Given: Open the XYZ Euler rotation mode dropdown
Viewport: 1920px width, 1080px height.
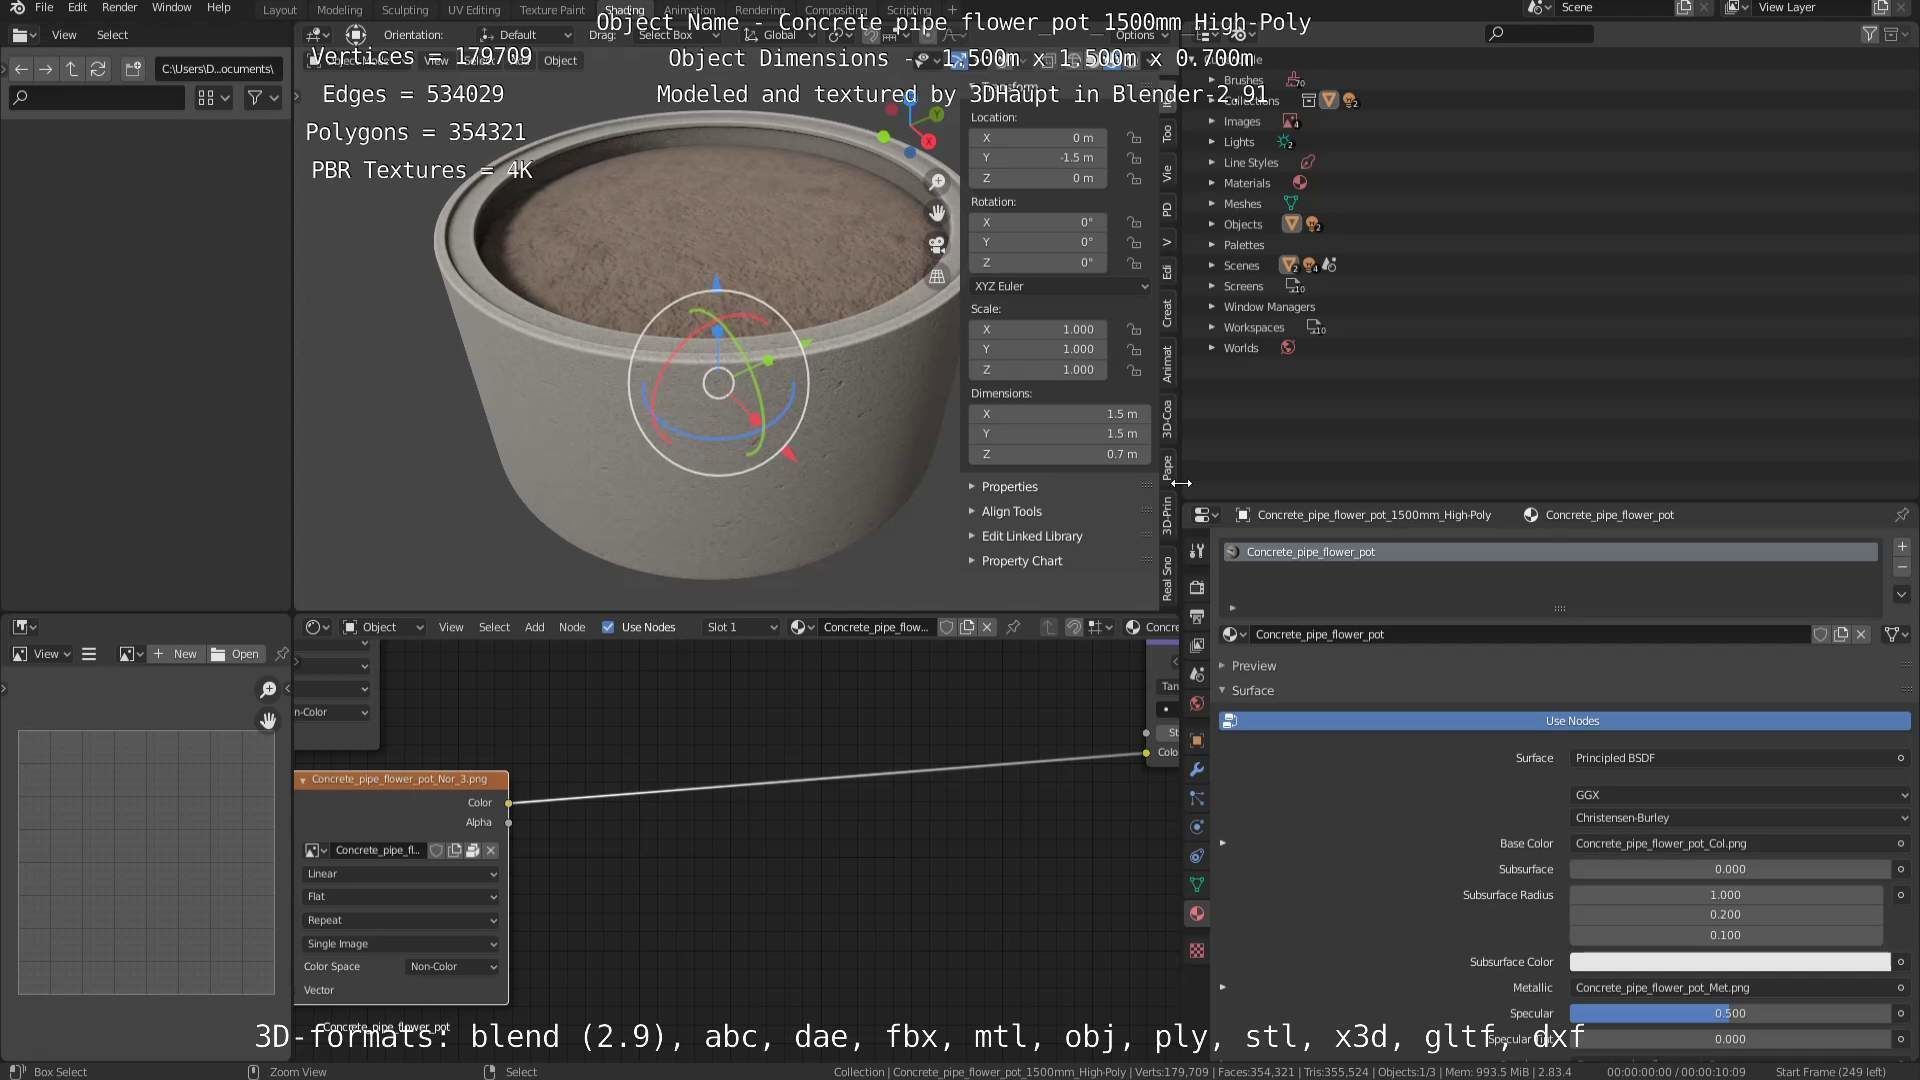Looking at the screenshot, I should 1061,287.
